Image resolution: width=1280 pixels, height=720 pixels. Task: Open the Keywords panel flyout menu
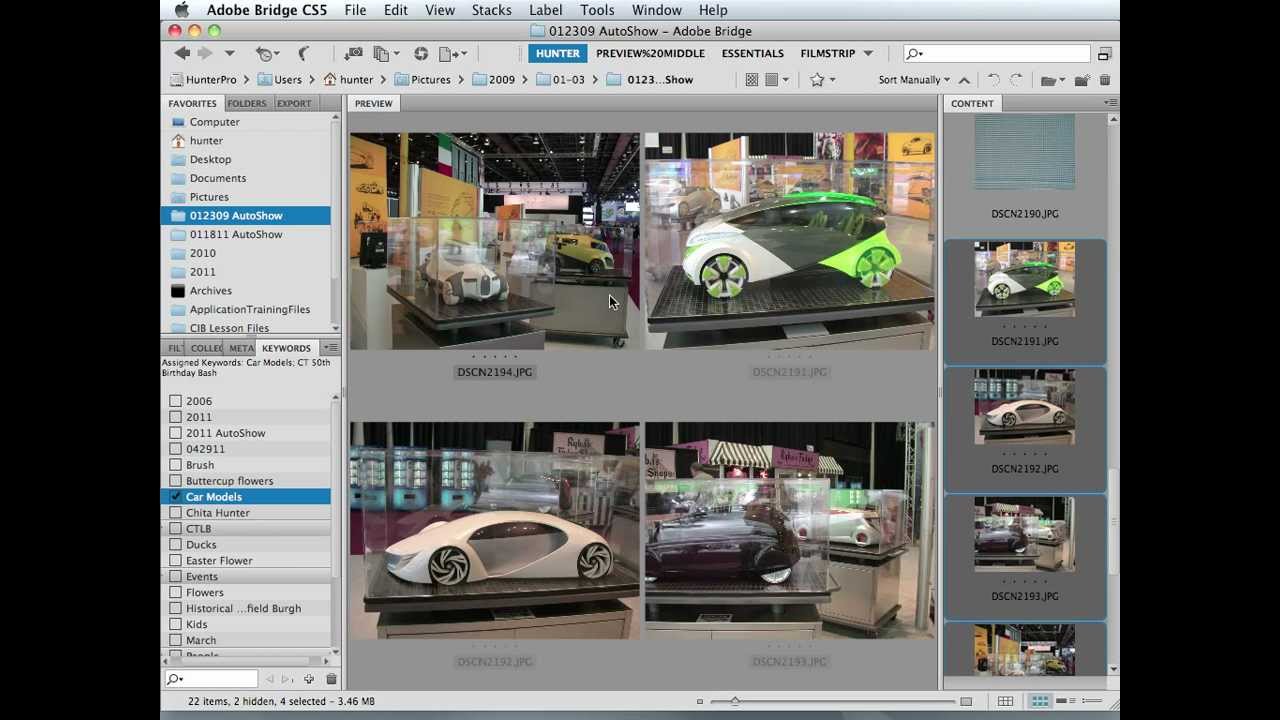tap(331, 348)
